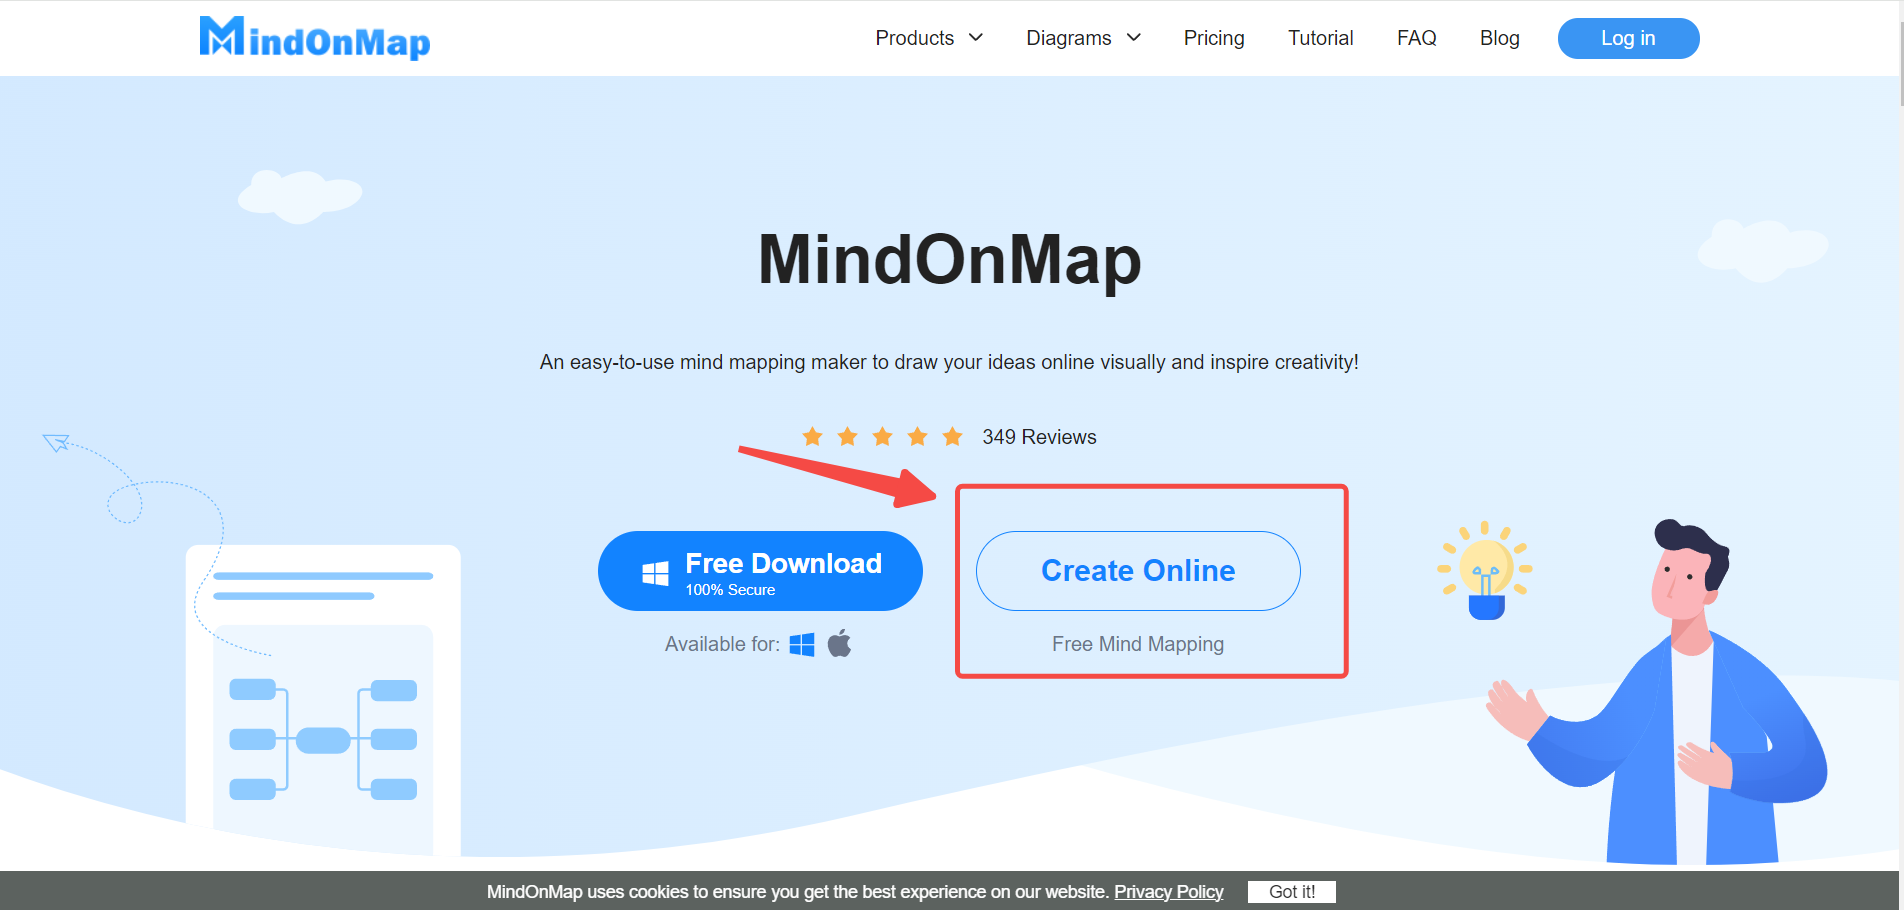Viewport: 1904px width, 910px height.
Task: Open the Tutorial page
Action: (1320, 38)
